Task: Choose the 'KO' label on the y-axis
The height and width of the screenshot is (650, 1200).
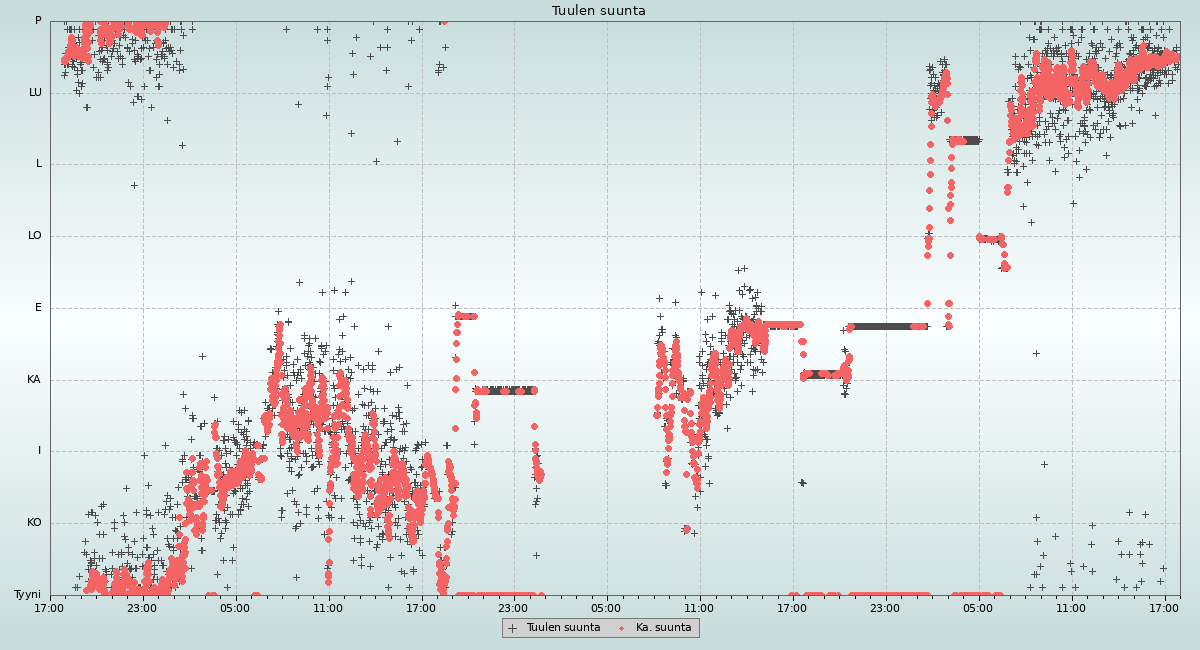Action: click(34, 523)
